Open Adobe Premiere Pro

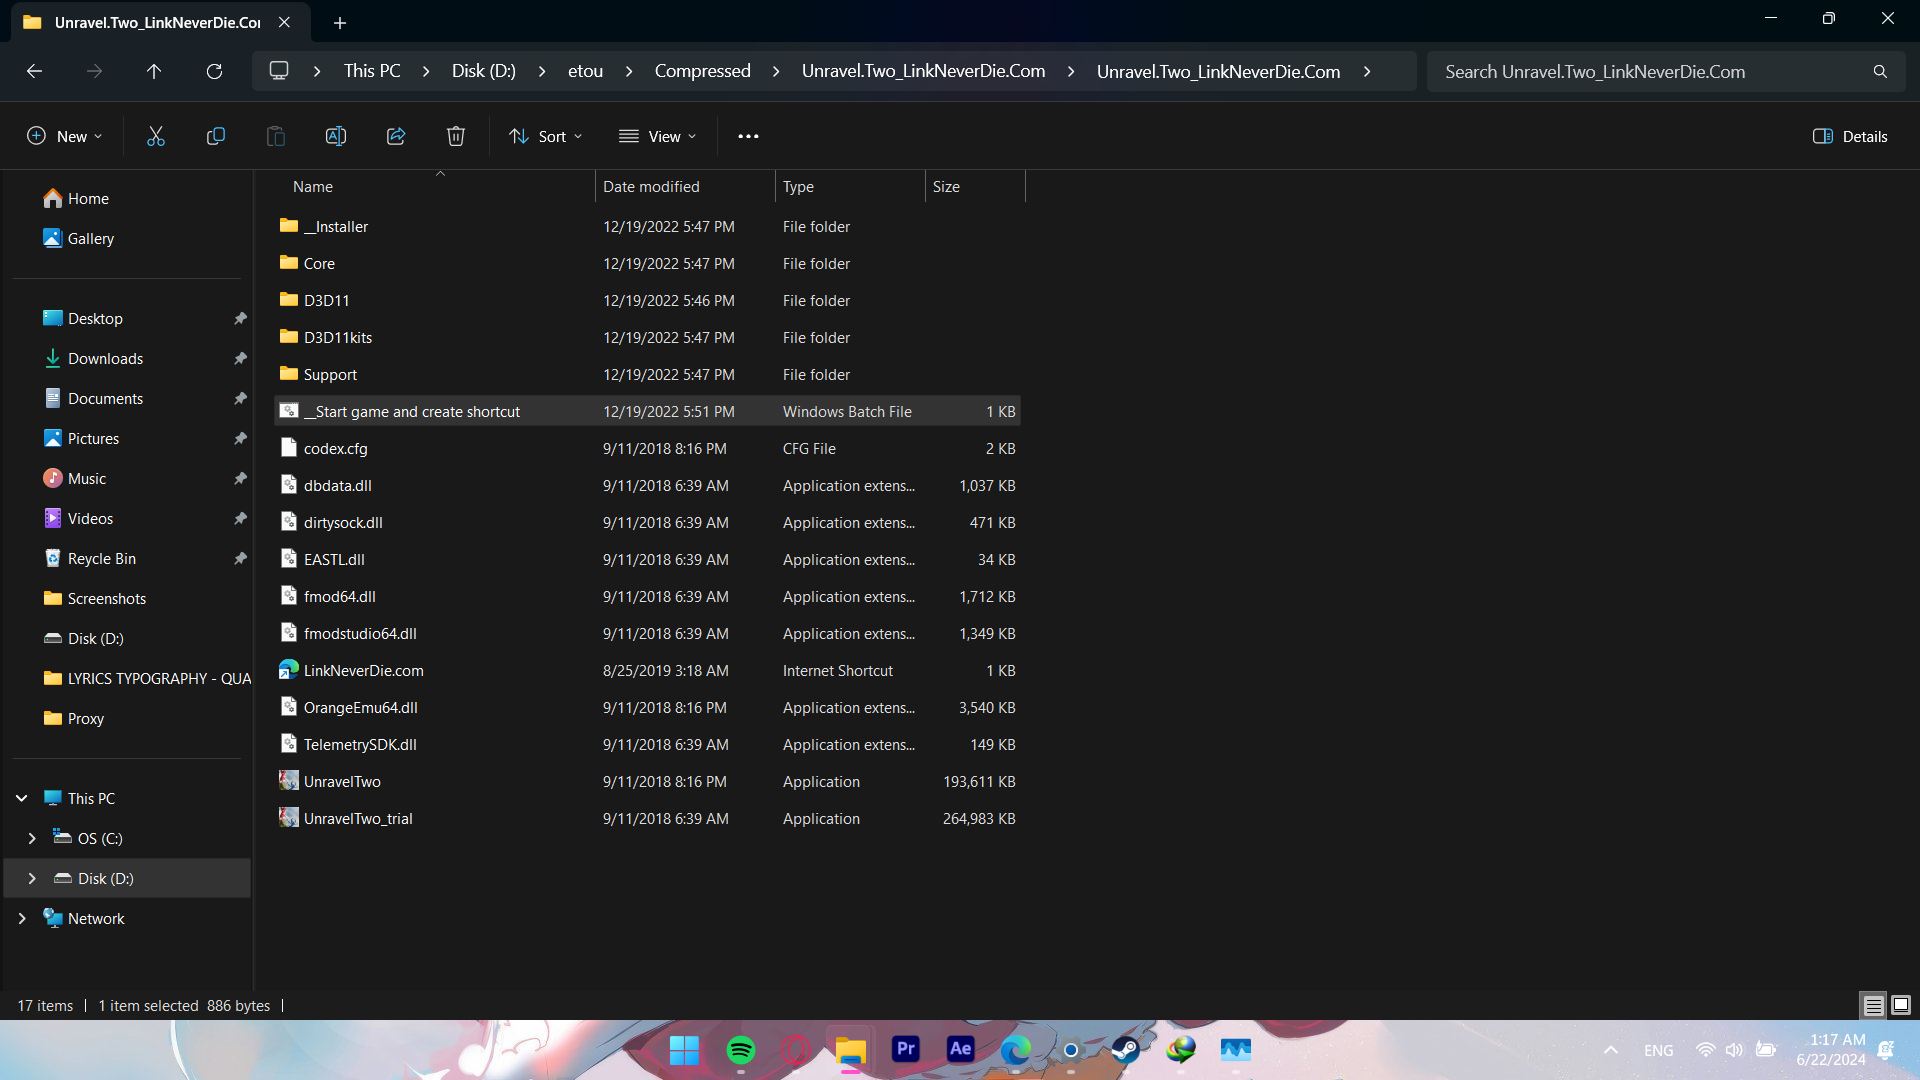point(905,1047)
